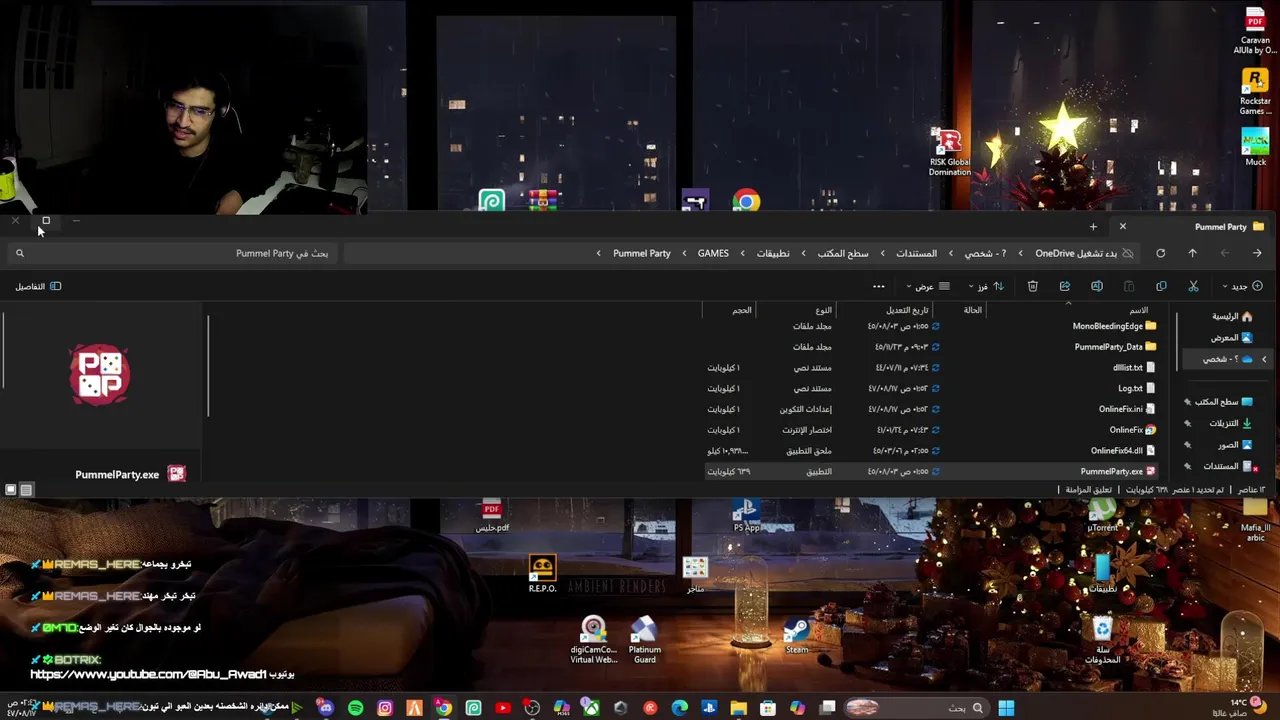Open Desktop (سطح المكتب) in navigation pane
The width and height of the screenshot is (1280, 720).
coord(1223,402)
